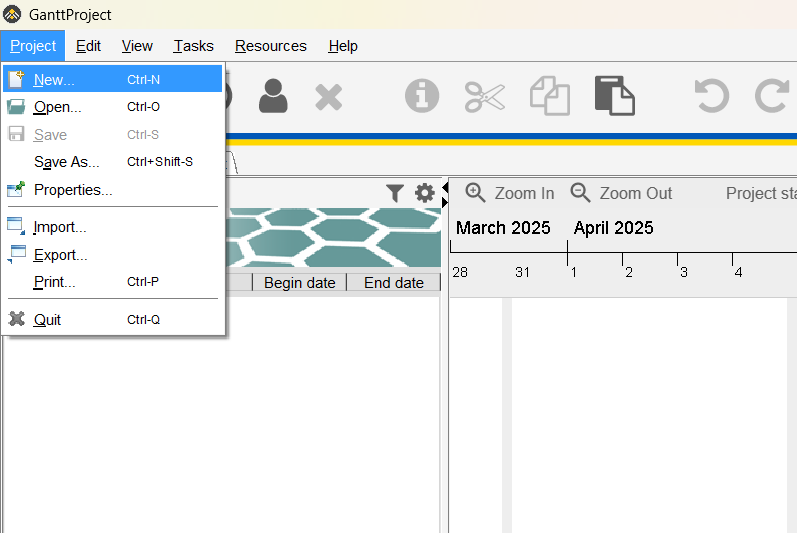Click the Open folder icon in menu
The image size is (797, 533).
coord(16,107)
